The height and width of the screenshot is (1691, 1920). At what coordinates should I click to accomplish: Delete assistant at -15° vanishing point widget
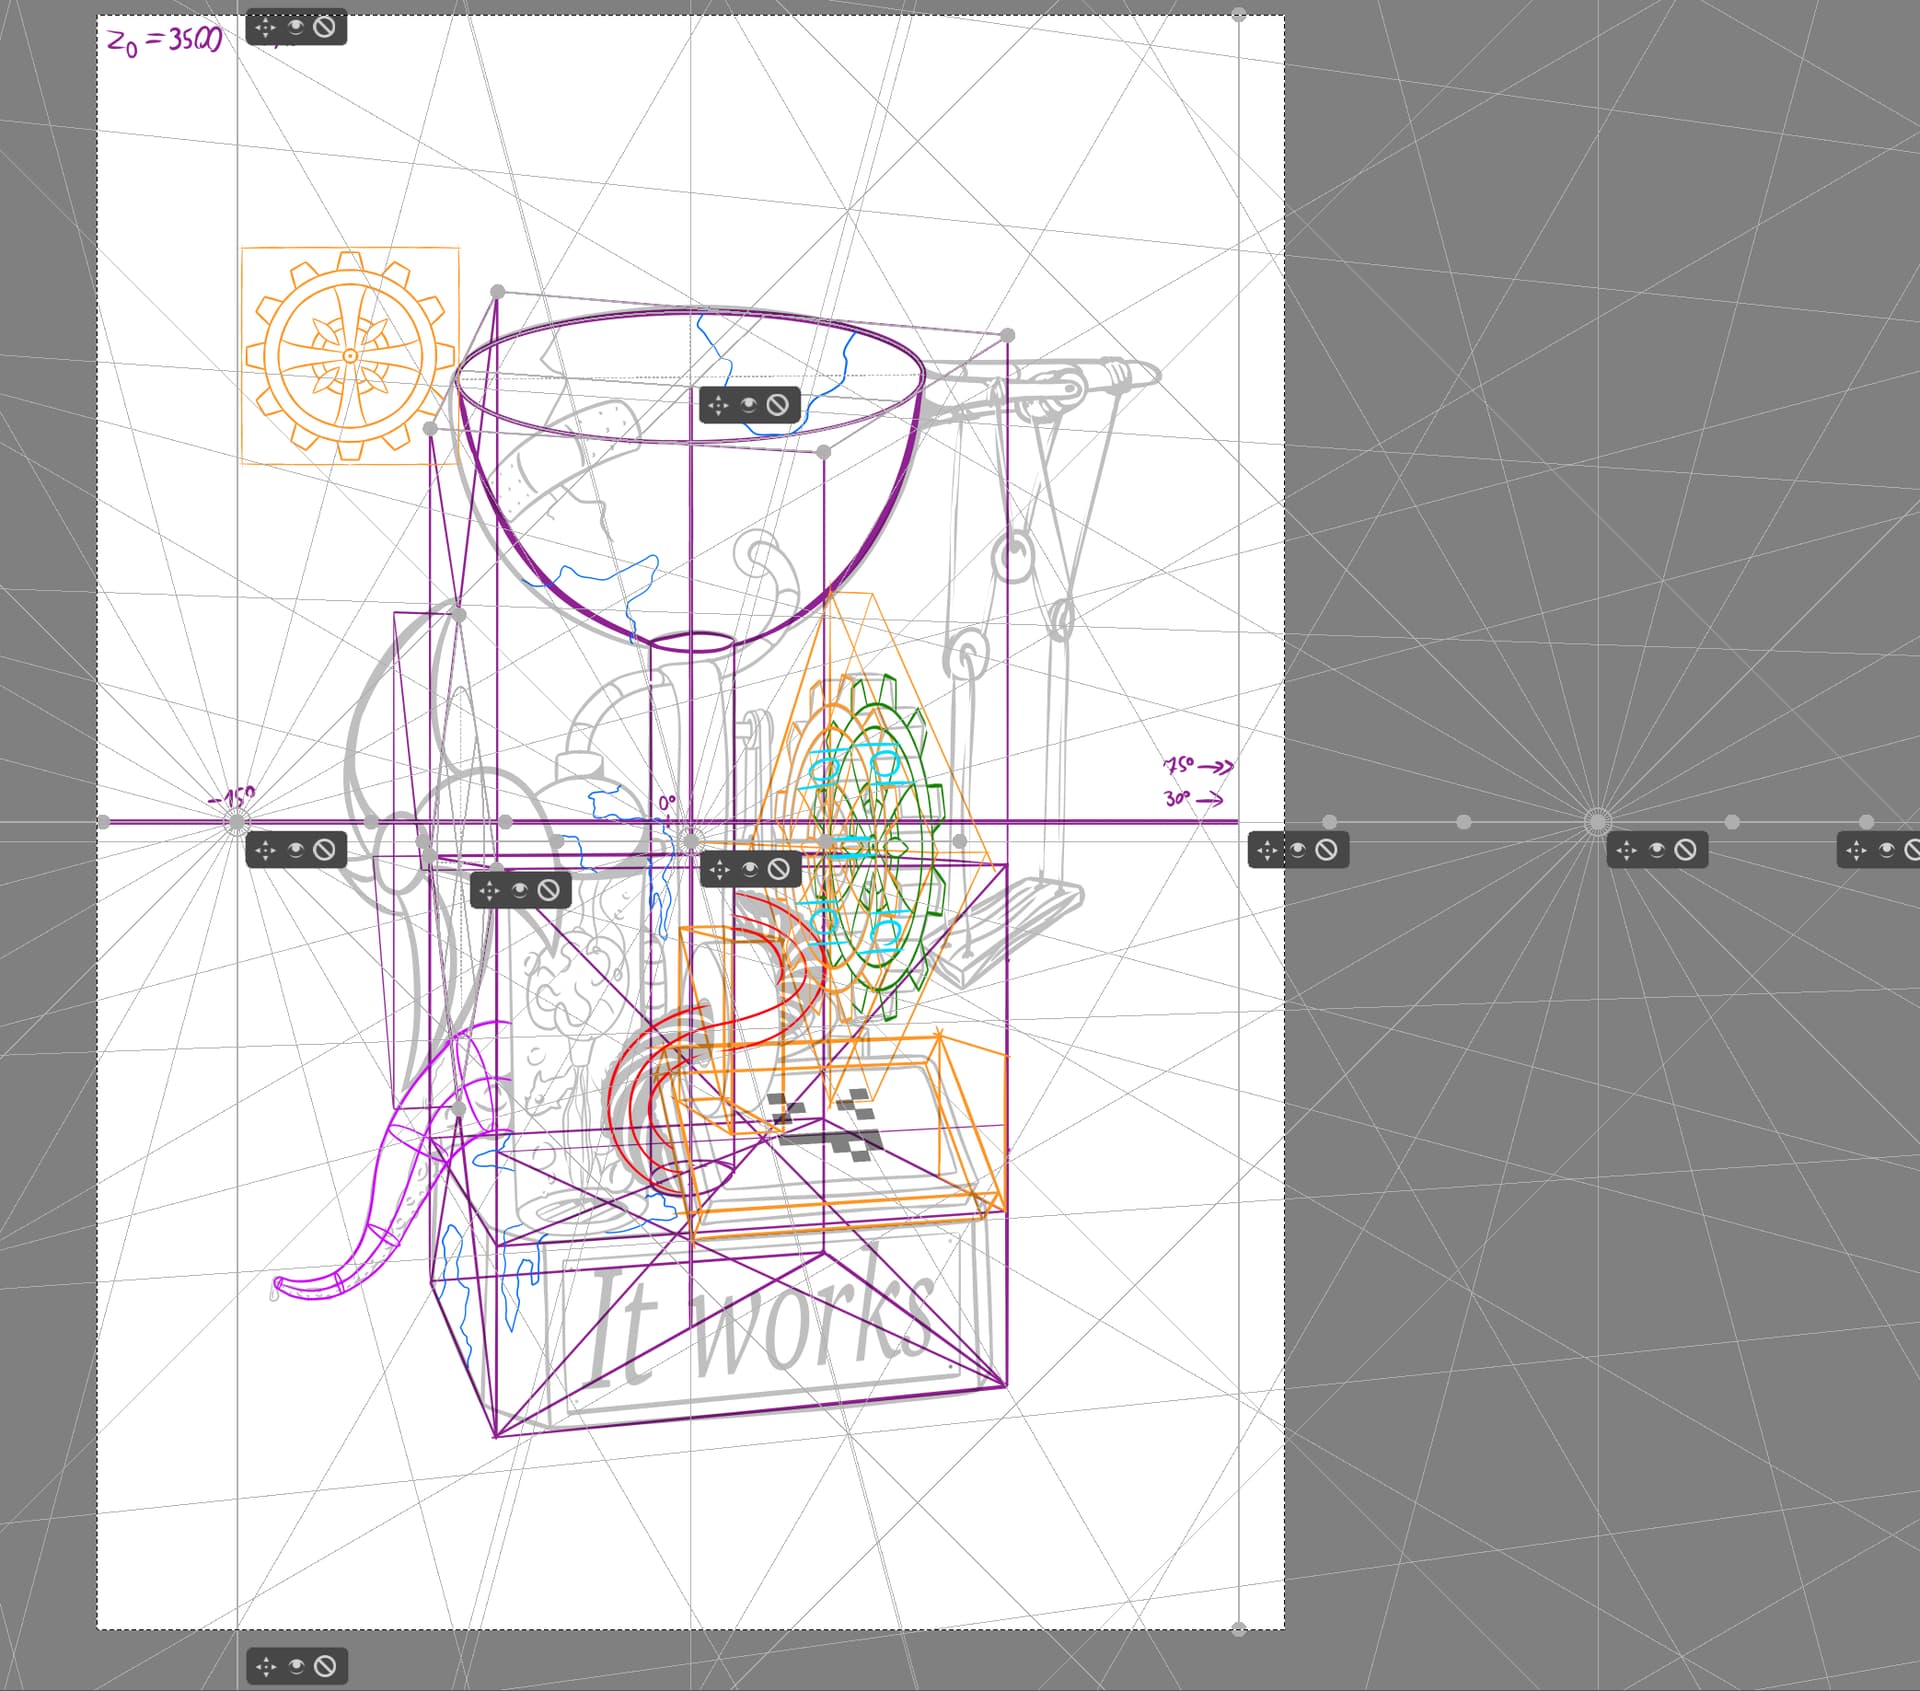point(324,850)
